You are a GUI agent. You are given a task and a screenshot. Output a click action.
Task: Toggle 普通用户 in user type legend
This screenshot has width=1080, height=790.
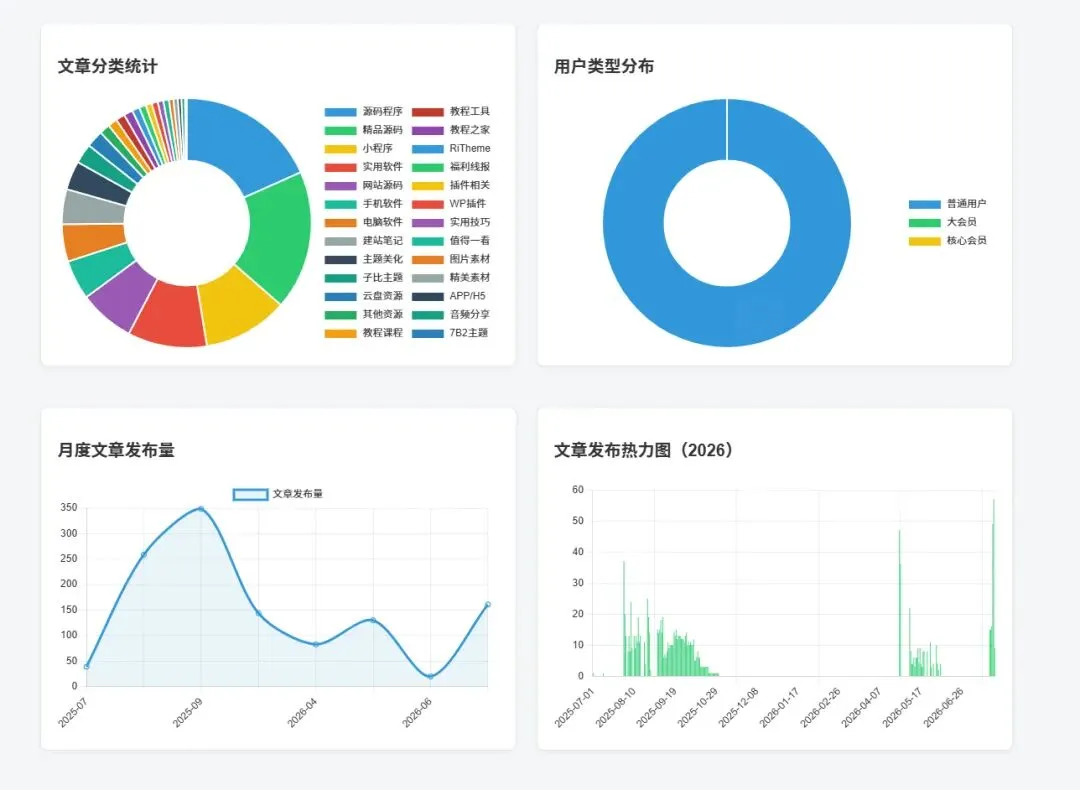click(x=948, y=204)
